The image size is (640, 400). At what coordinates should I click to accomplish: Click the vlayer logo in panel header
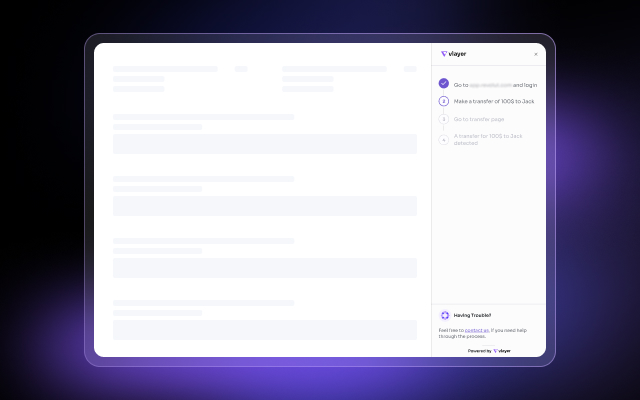coord(453,54)
